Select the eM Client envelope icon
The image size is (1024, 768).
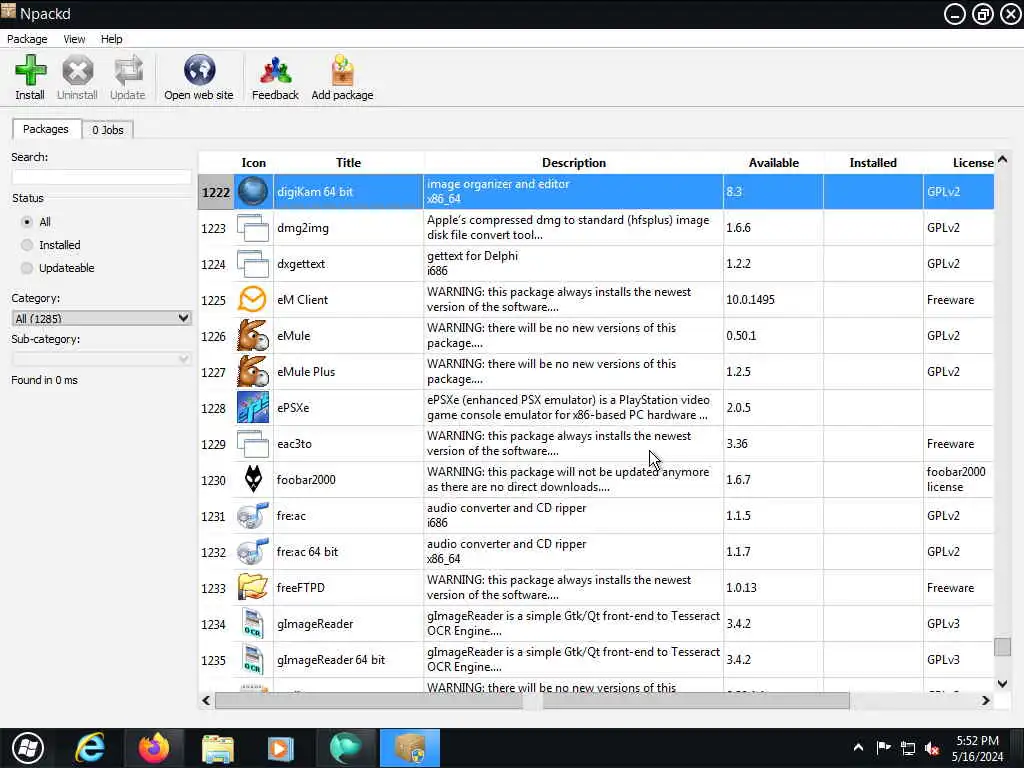[x=253, y=300]
